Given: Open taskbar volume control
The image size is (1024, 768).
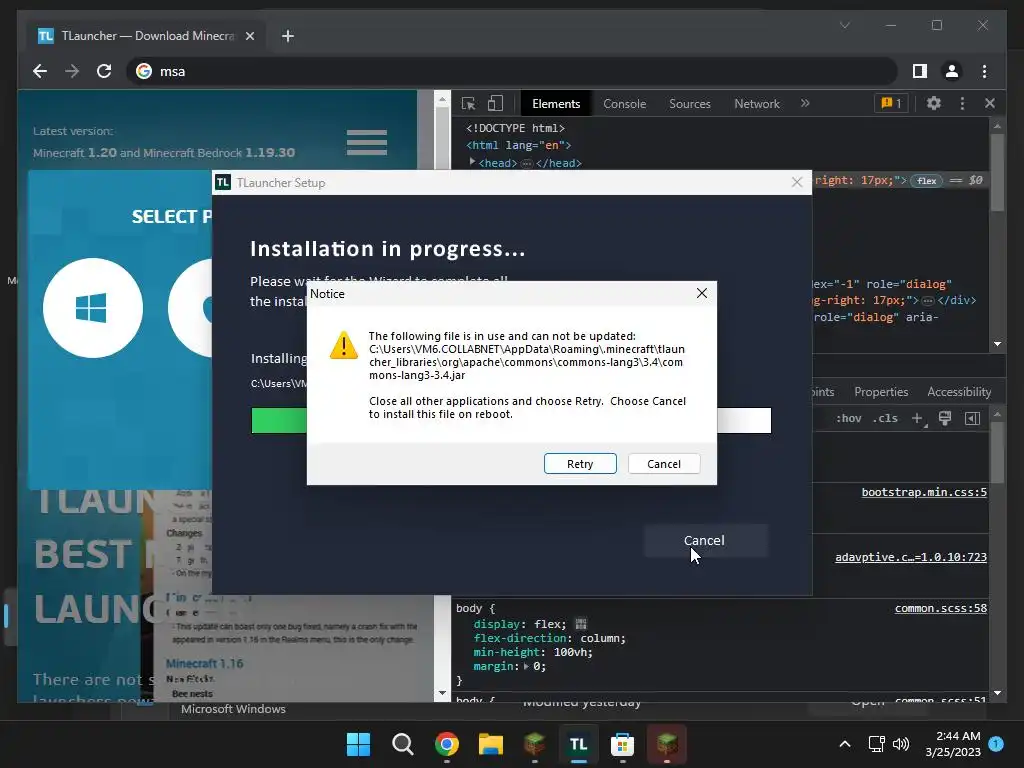Looking at the screenshot, I should (901, 744).
